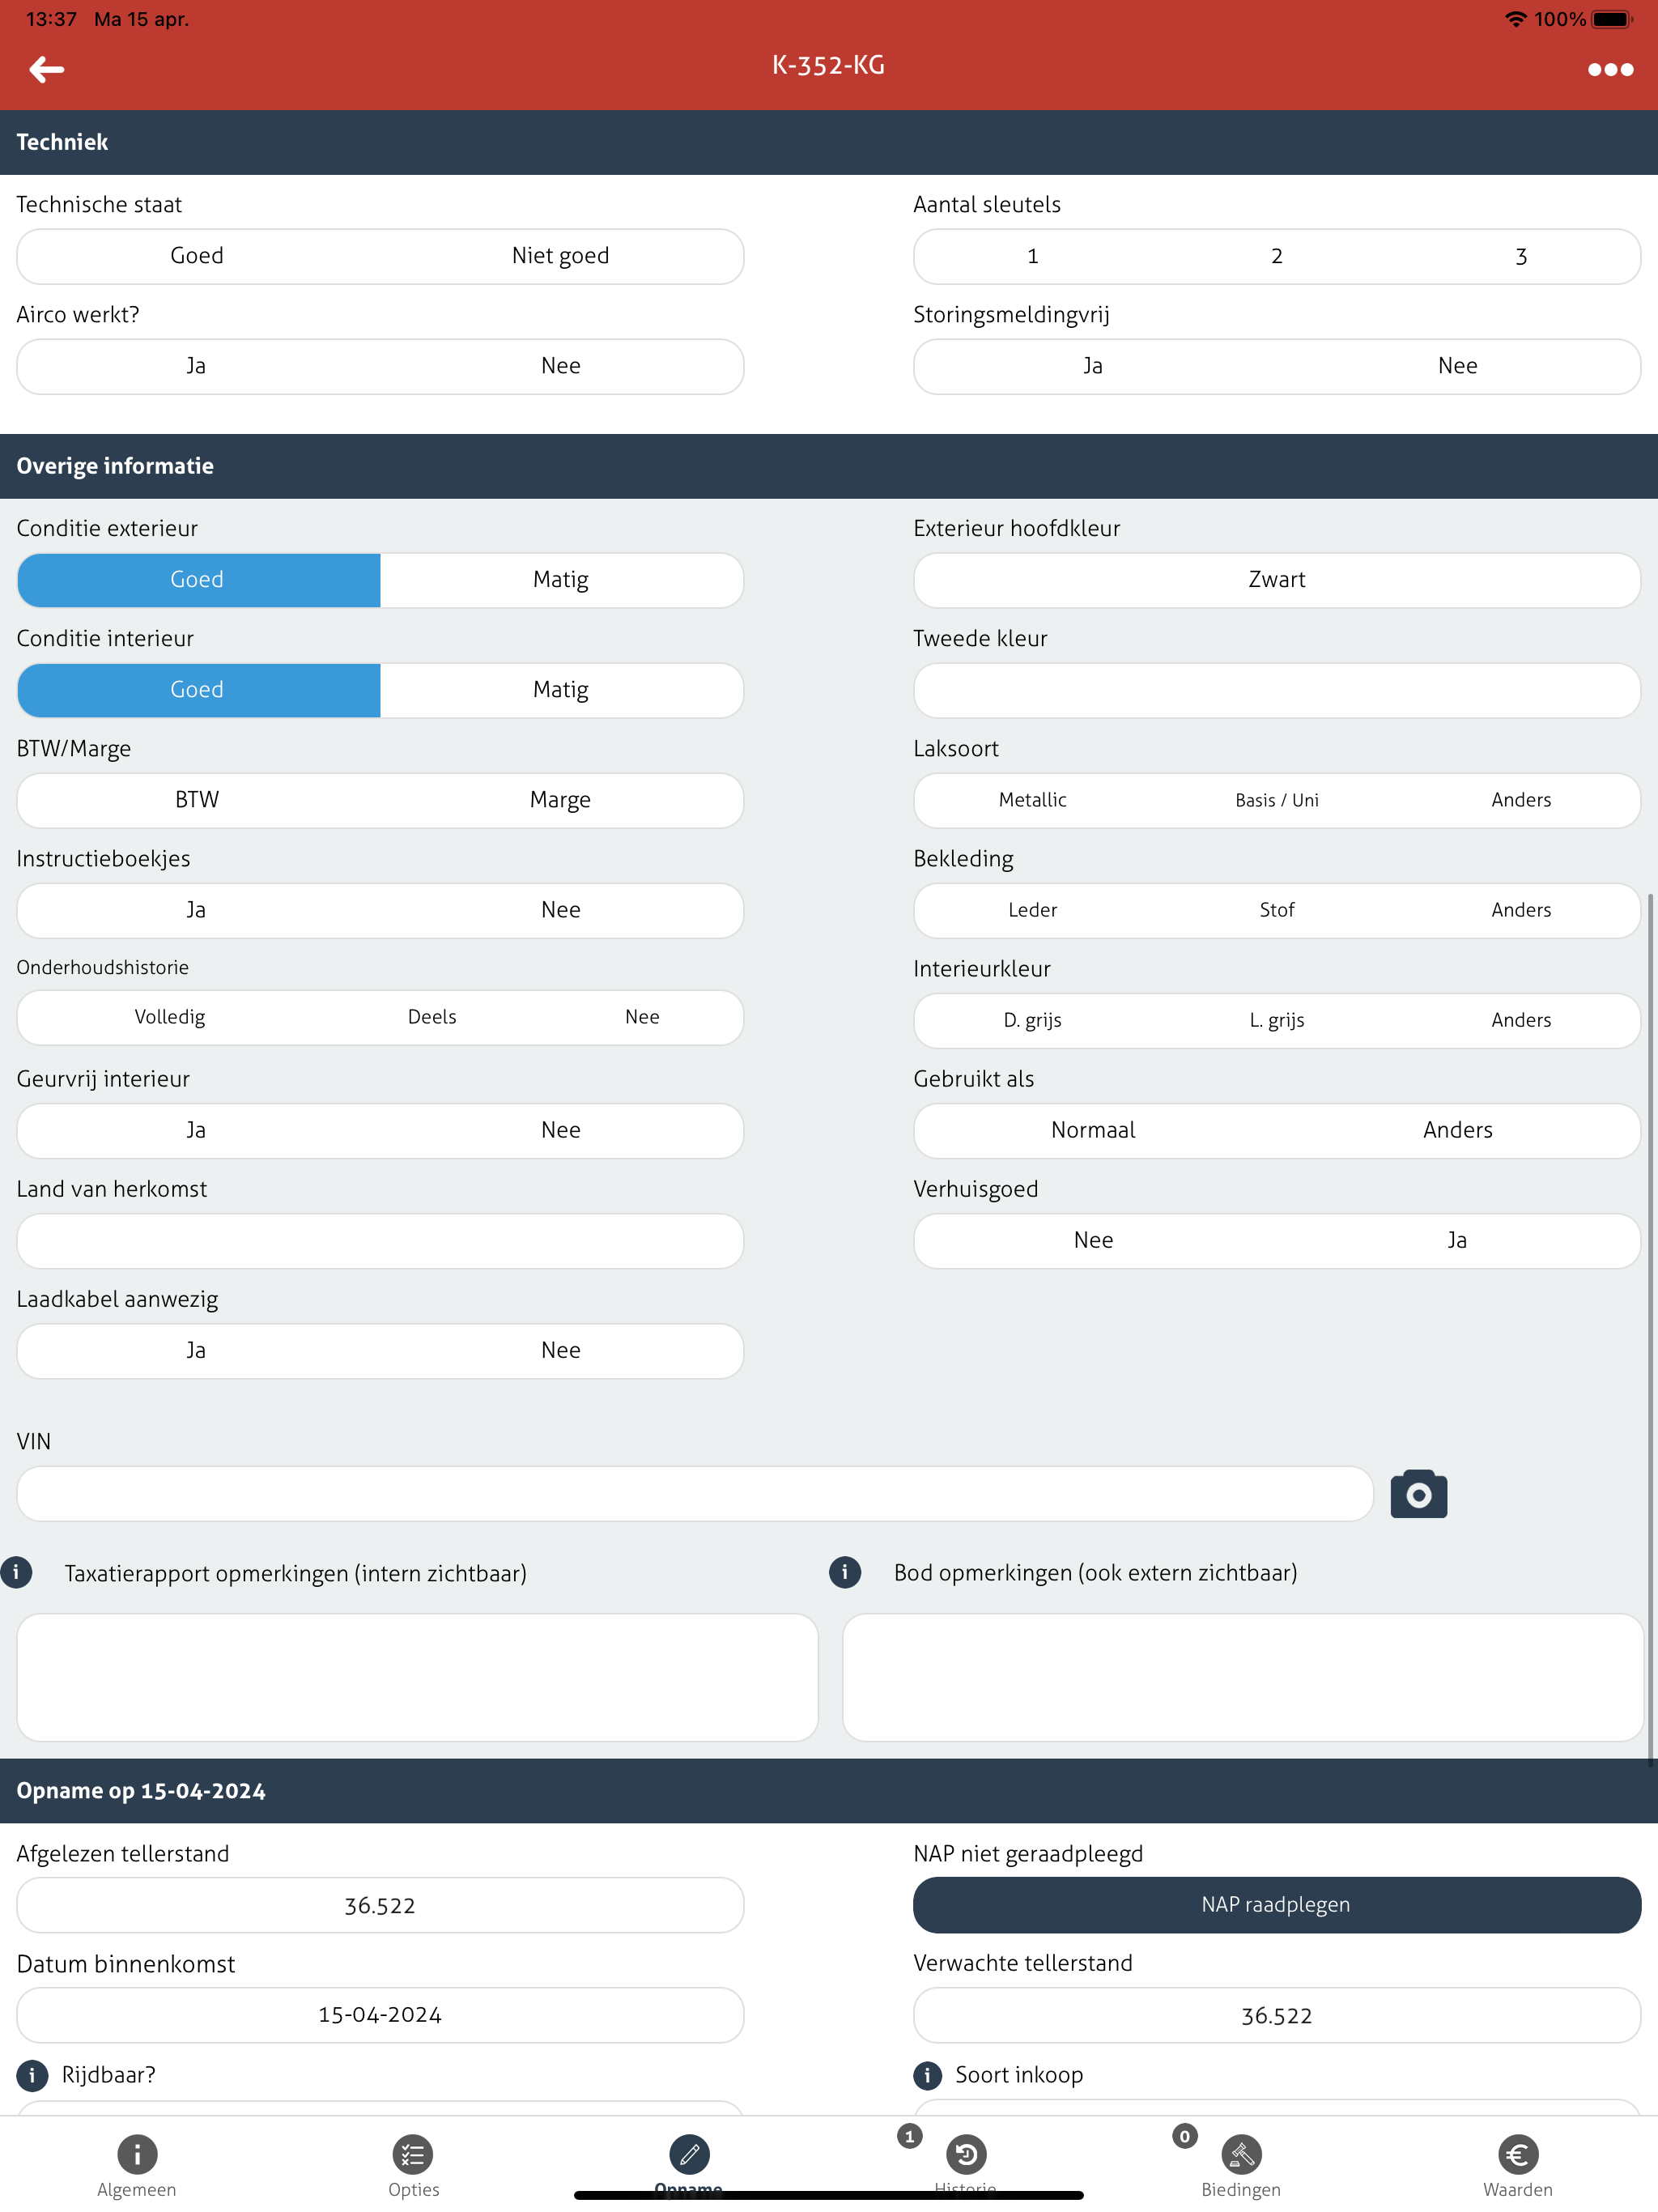Select L. grijs Interieurkleur
The image size is (1658, 2212).
pyautogui.click(x=1277, y=1020)
